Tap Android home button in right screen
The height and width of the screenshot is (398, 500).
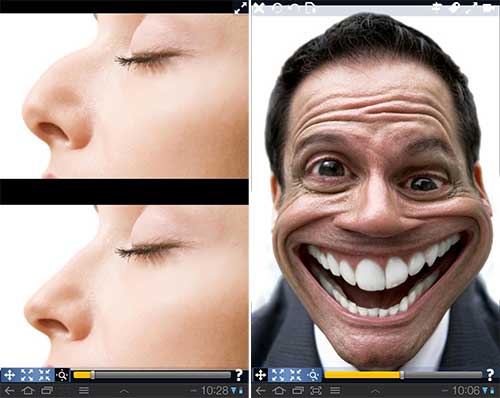tap(279, 390)
